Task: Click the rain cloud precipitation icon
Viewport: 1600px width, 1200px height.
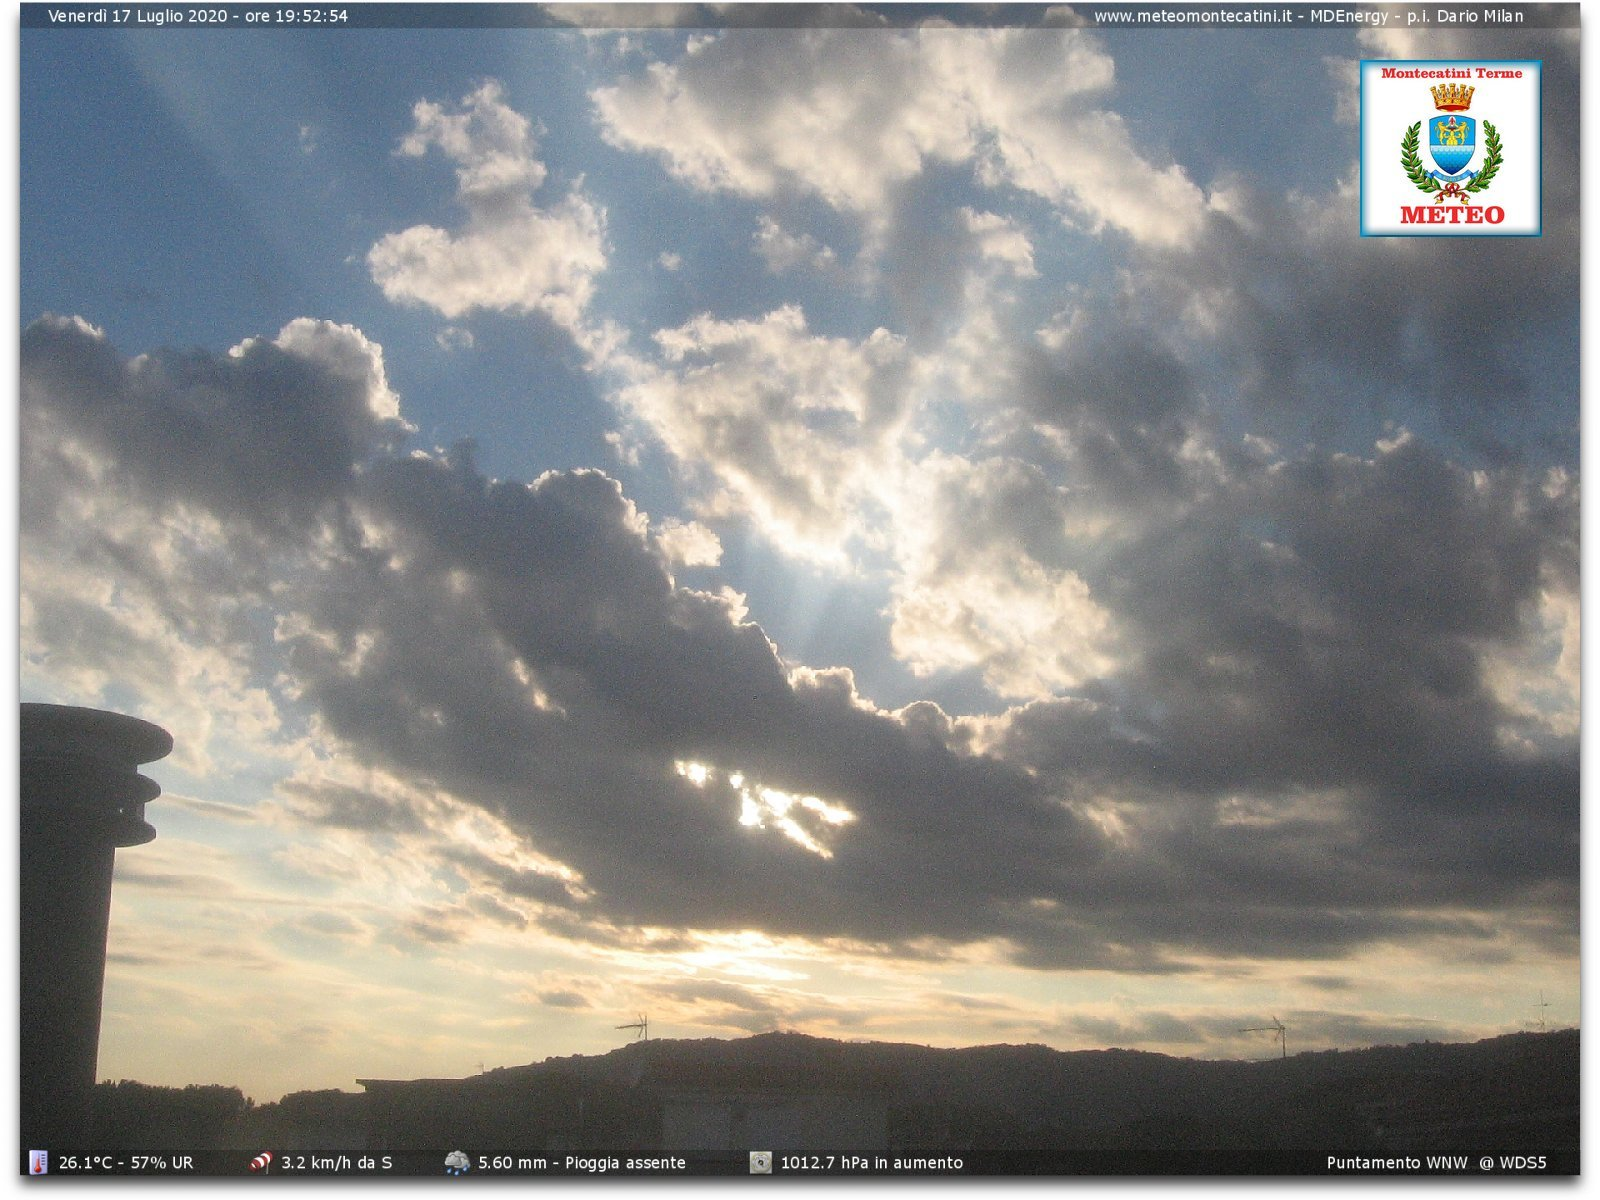Action: pos(457,1162)
